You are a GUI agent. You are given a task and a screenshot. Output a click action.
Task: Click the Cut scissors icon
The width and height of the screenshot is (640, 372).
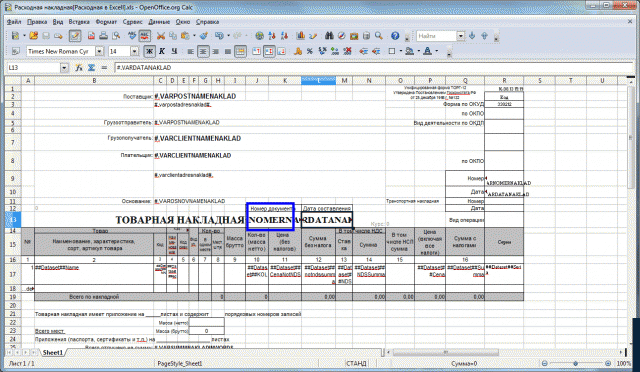(x=160, y=36)
